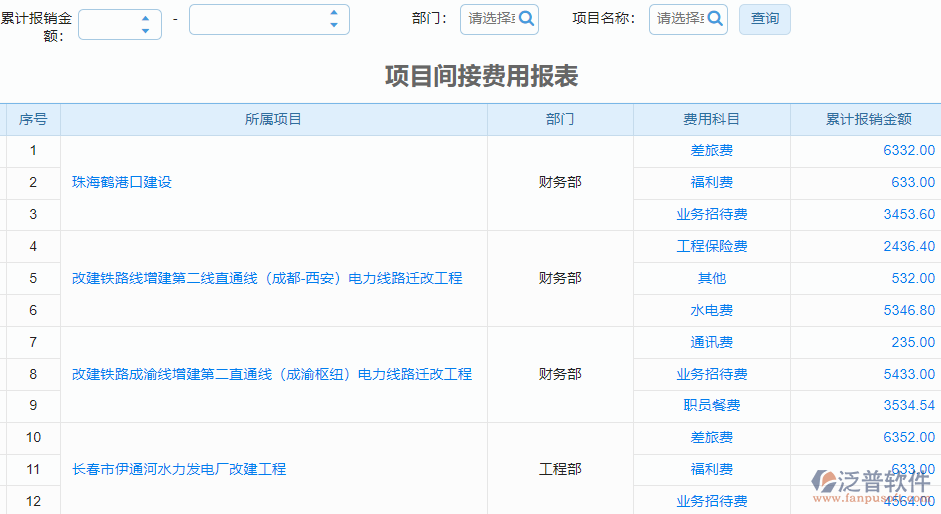Click 通讯费 in row 7
Viewport: 941px width, 514px height.
[x=712, y=342]
